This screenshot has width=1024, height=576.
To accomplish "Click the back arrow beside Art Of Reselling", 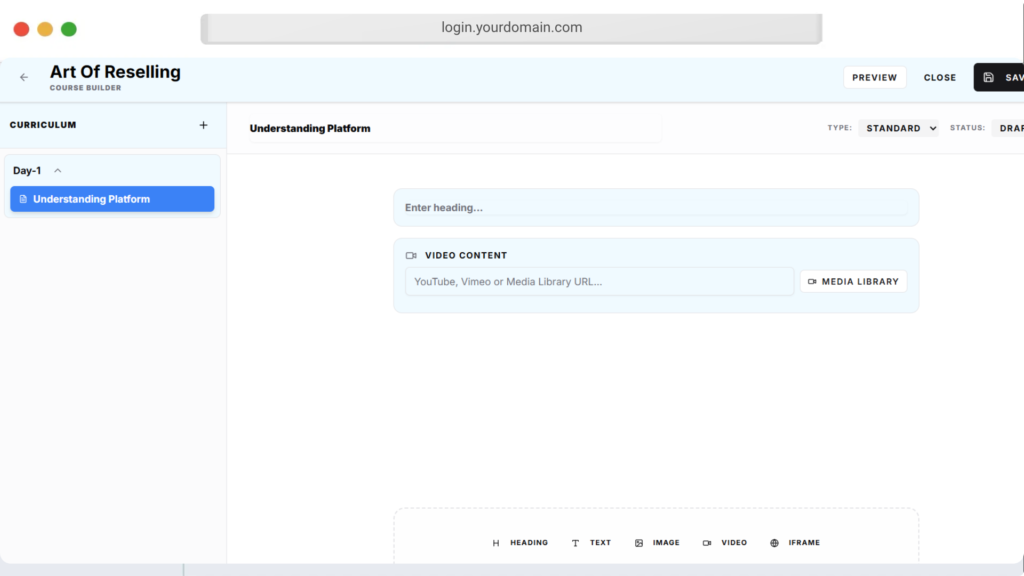I will [24, 77].
